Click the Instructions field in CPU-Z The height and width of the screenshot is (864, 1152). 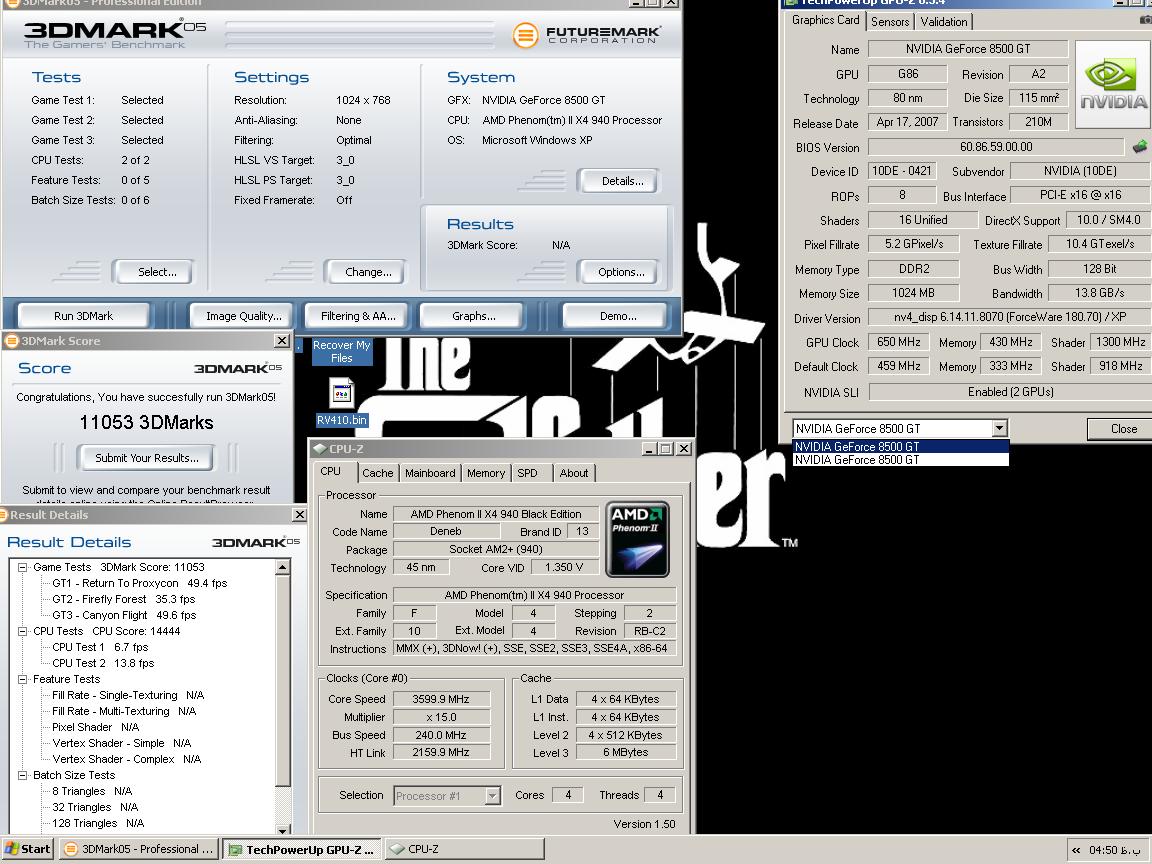(534, 649)
